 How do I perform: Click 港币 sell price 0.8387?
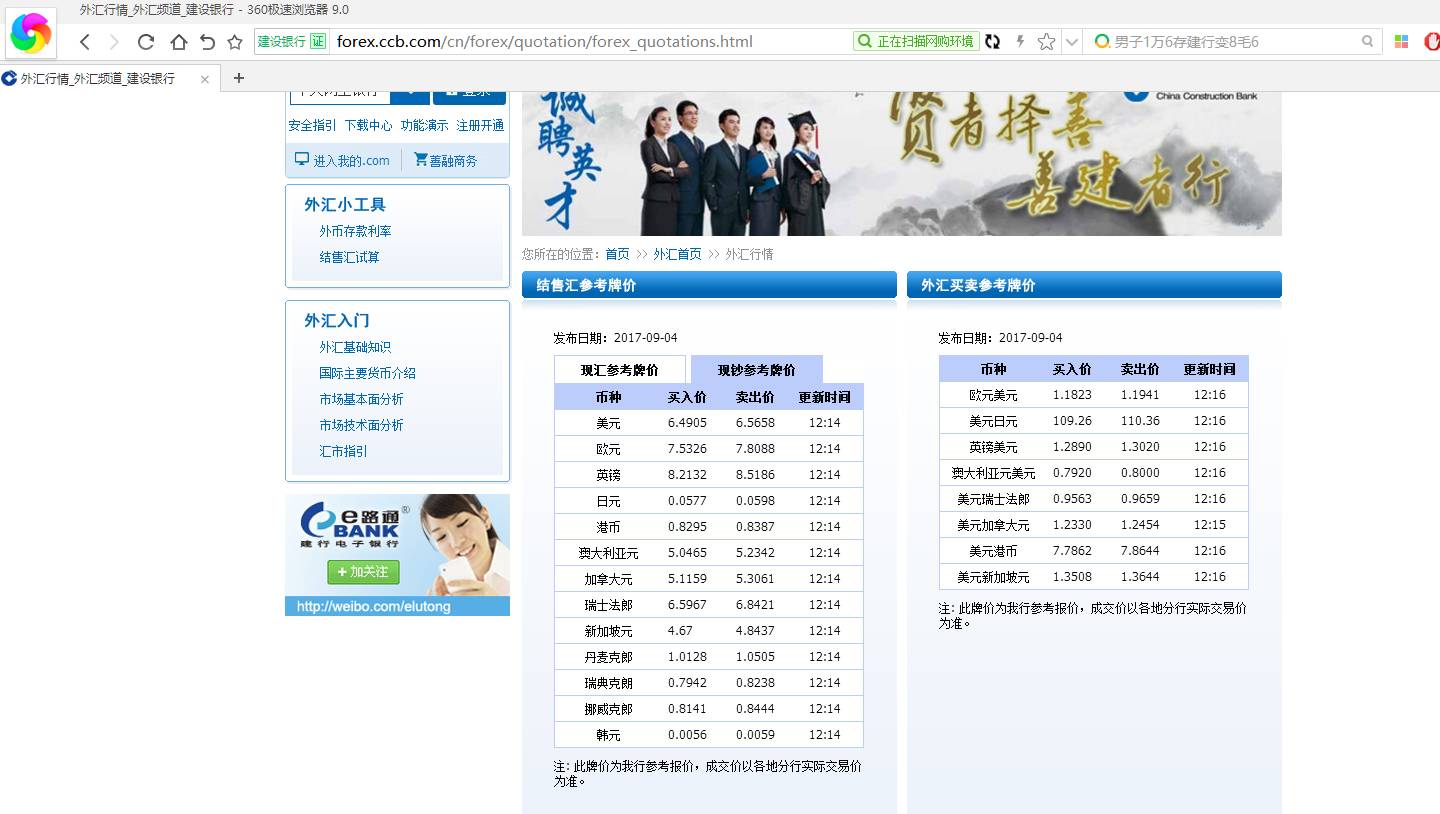pyautogui.click(x=755, y=527)
